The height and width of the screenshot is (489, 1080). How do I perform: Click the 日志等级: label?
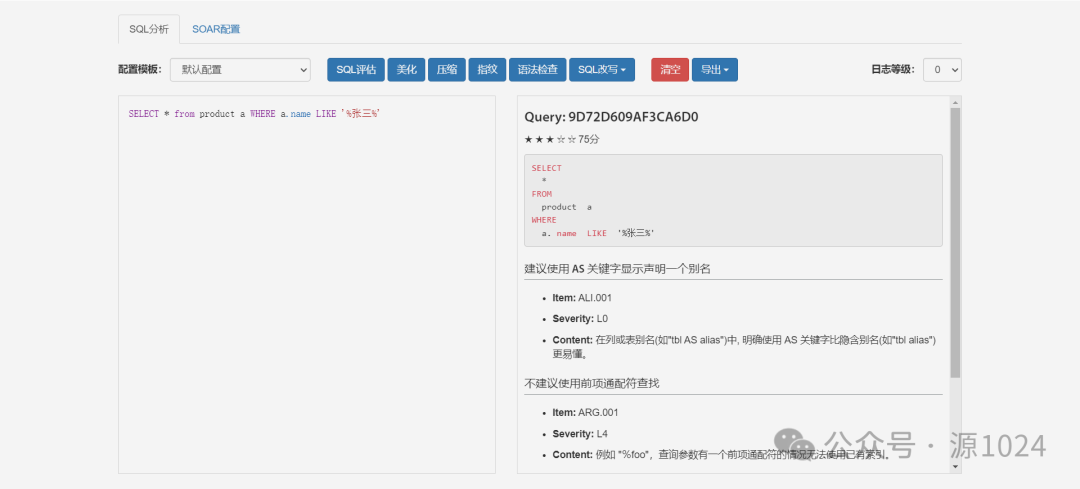click(x=893, y=70)
